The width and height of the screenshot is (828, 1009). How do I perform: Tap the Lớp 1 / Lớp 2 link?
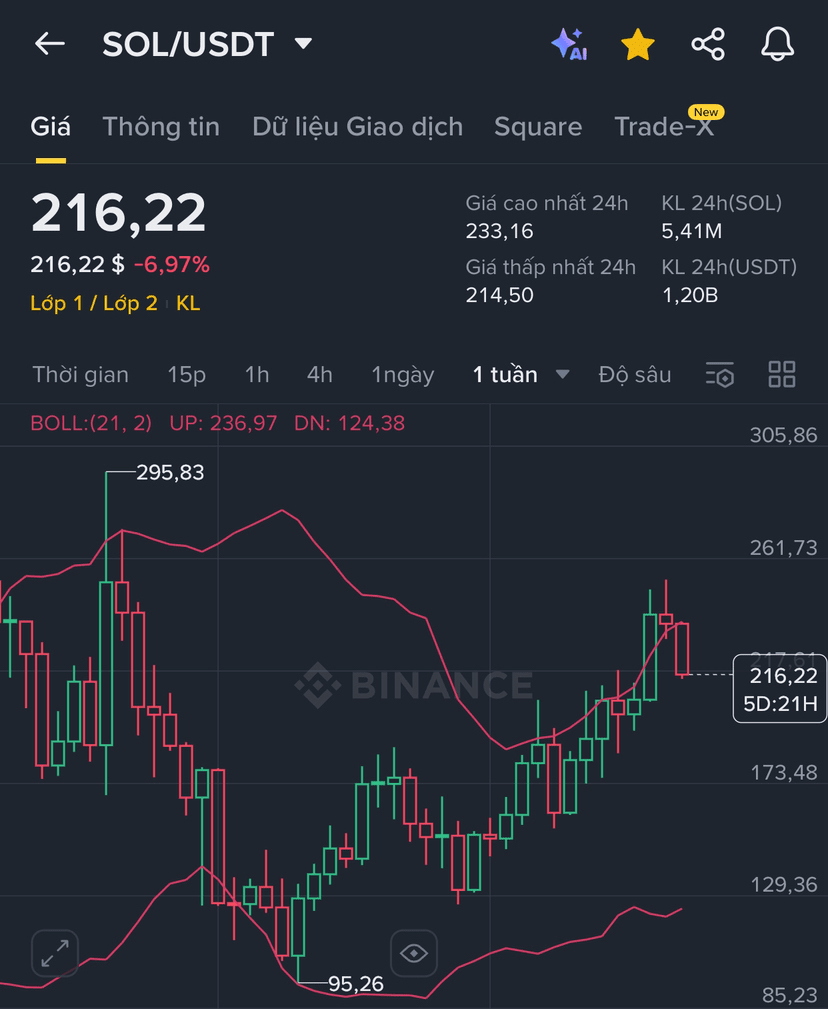pos(94,303)
